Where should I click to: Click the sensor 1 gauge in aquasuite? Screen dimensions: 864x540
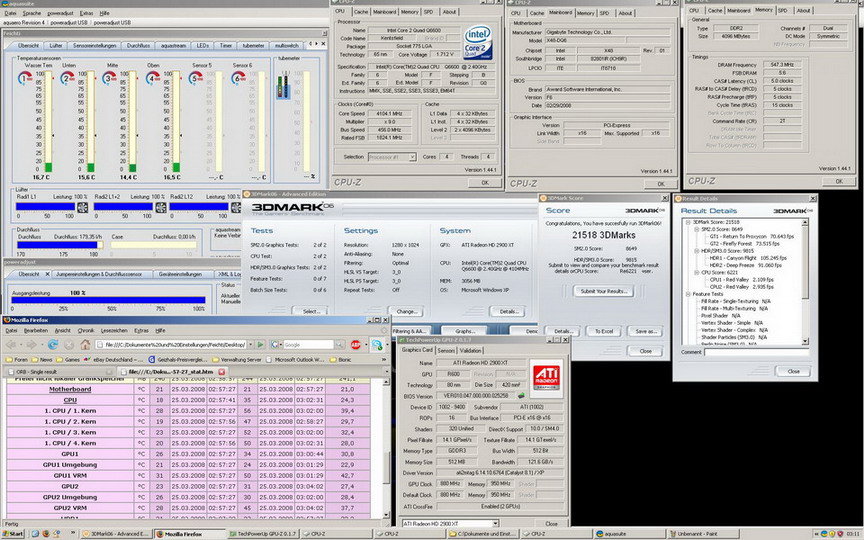[x=25, y=78]
